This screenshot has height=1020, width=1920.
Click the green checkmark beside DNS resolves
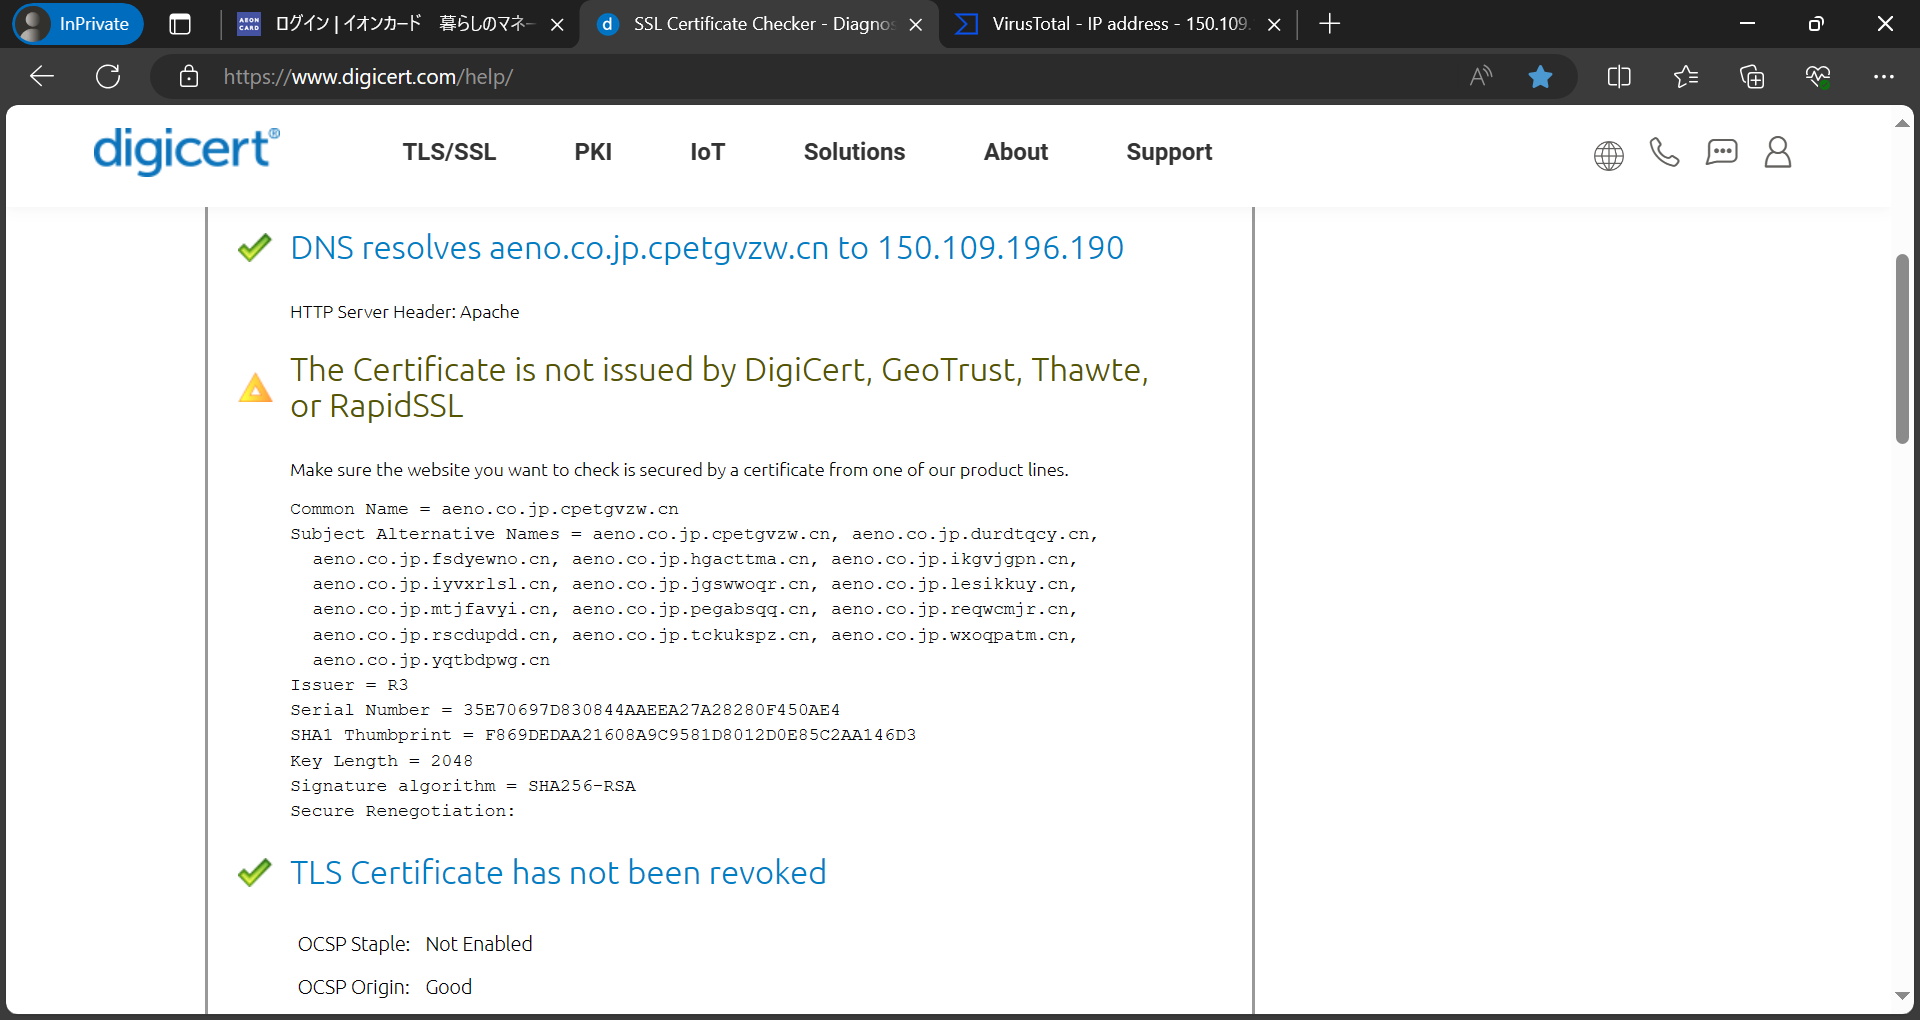tap(255, 247)
